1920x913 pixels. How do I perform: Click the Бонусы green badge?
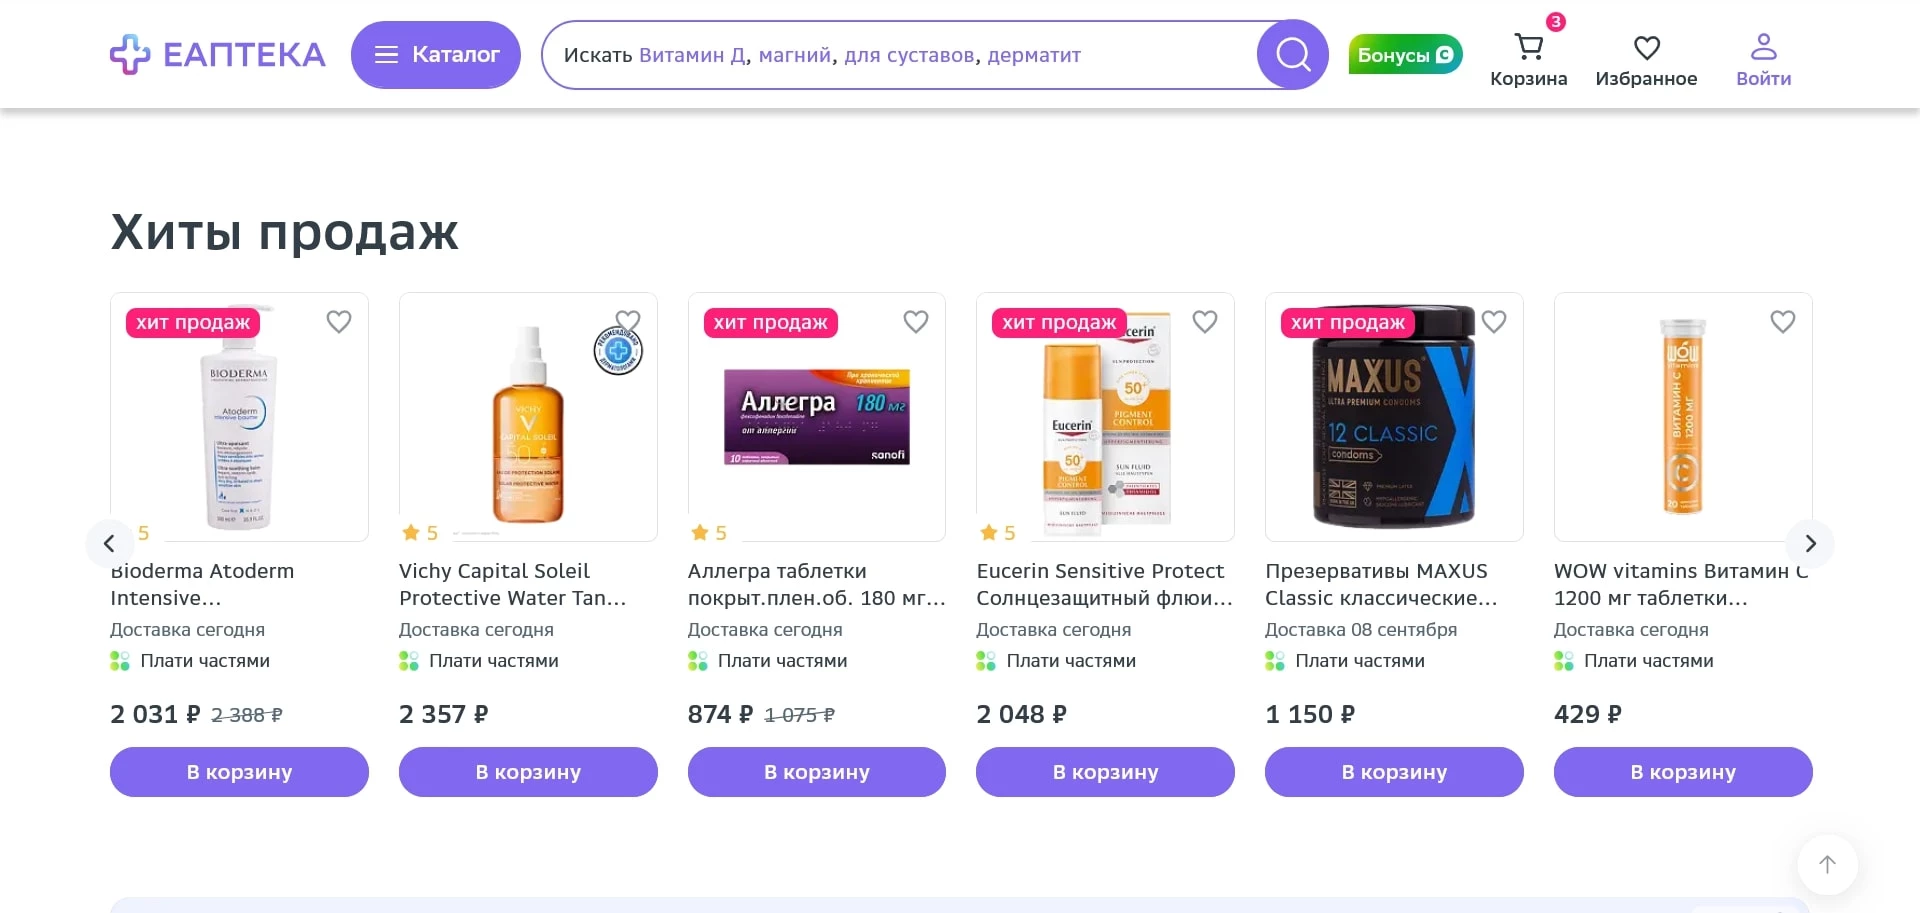(x=1405, y=55)
